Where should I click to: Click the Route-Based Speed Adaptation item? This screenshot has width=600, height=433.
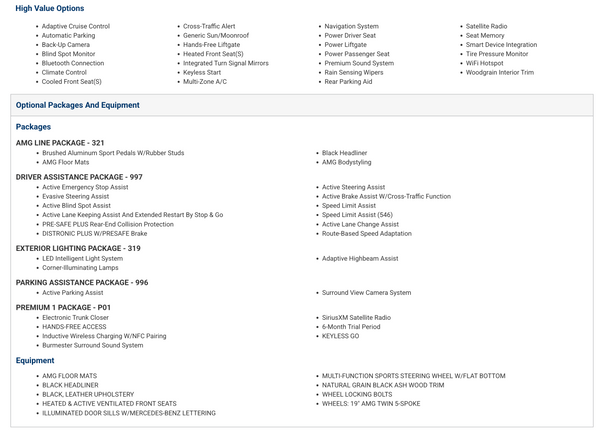click(366, 234)
